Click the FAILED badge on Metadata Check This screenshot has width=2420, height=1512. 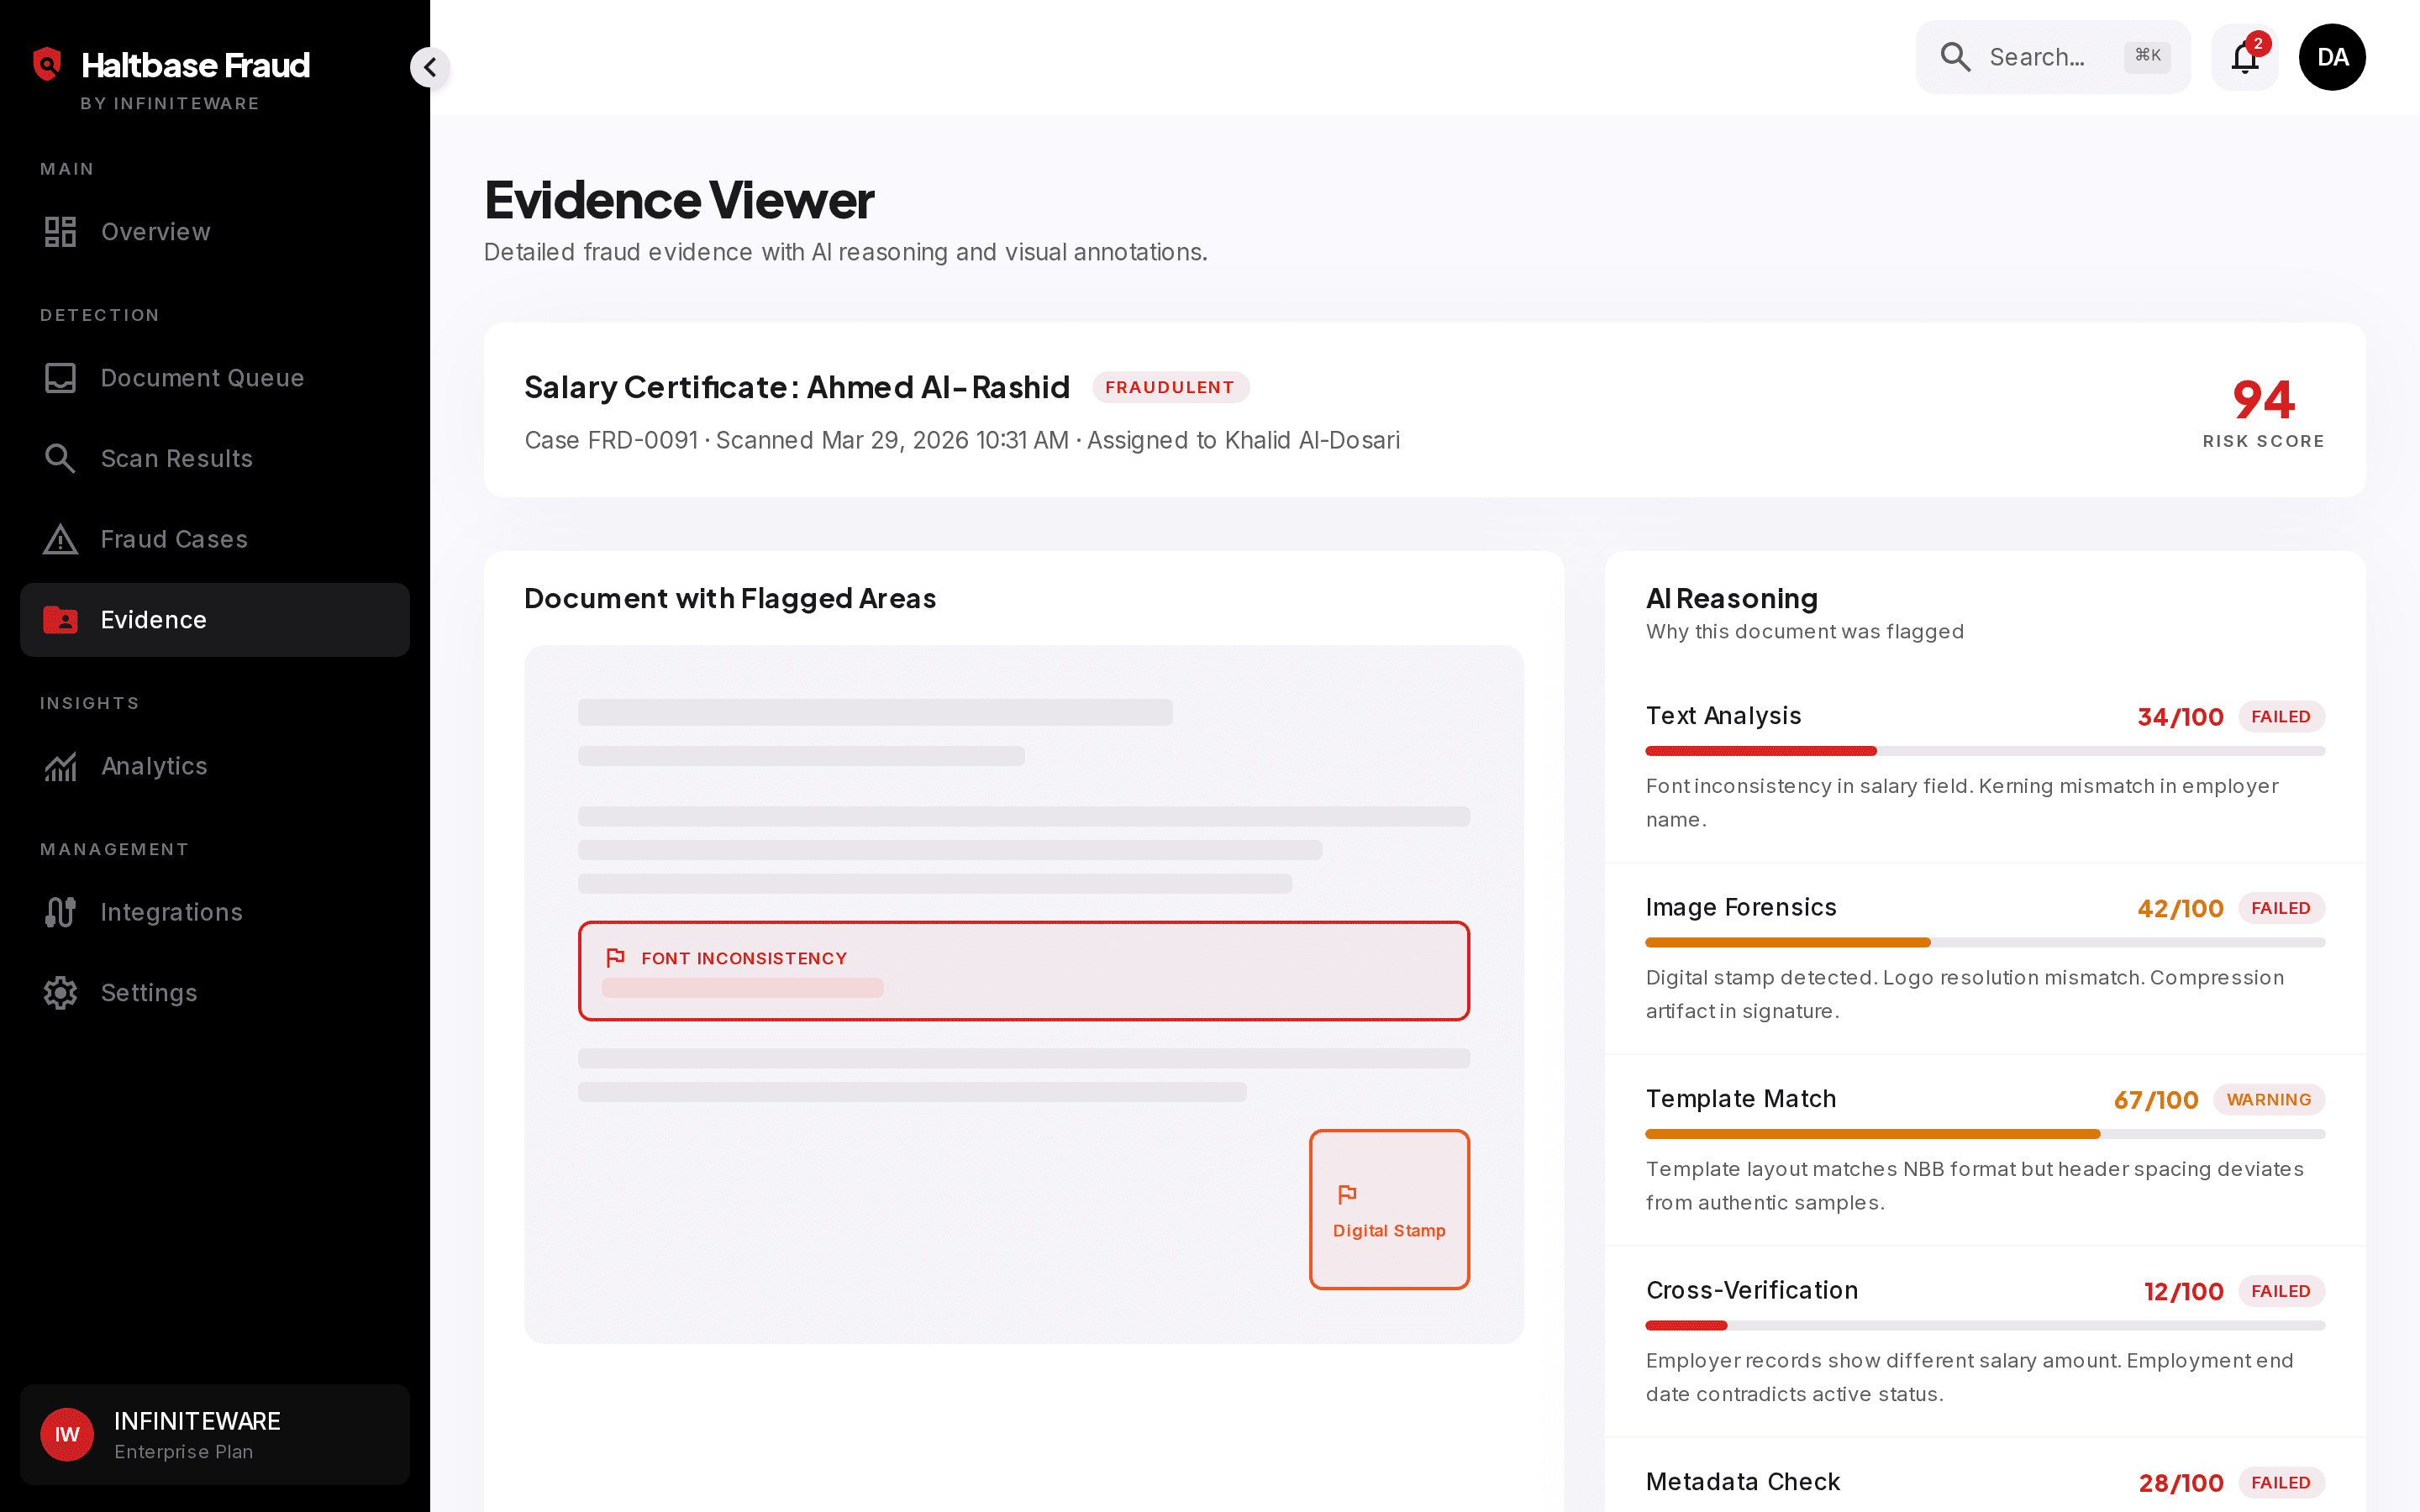[x=2281, y=1483]
